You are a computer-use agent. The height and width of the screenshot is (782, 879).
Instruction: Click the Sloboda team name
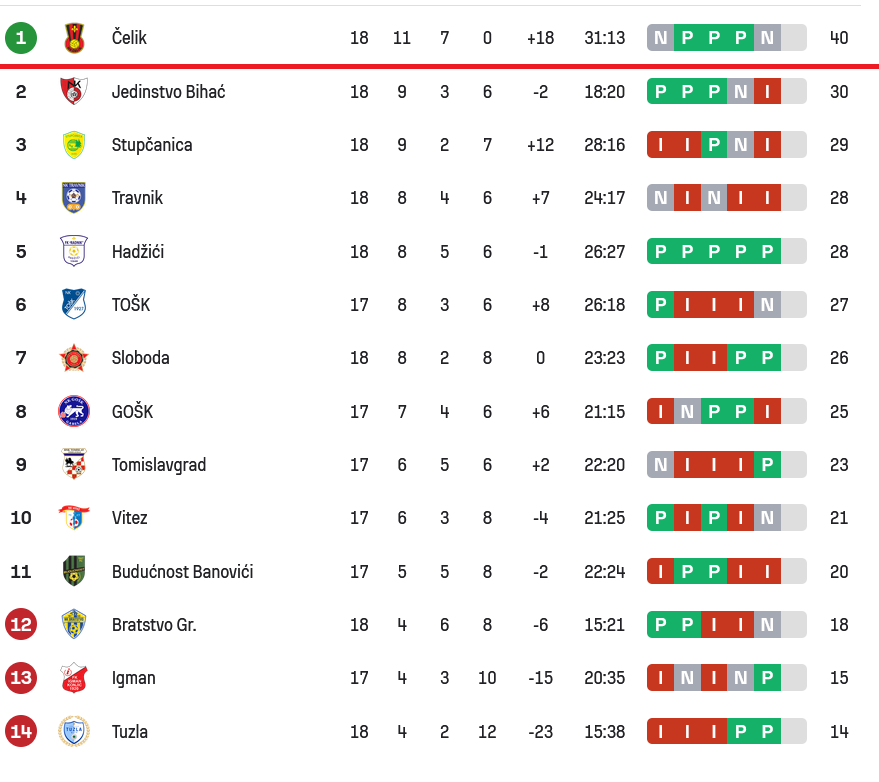(141, 358)
